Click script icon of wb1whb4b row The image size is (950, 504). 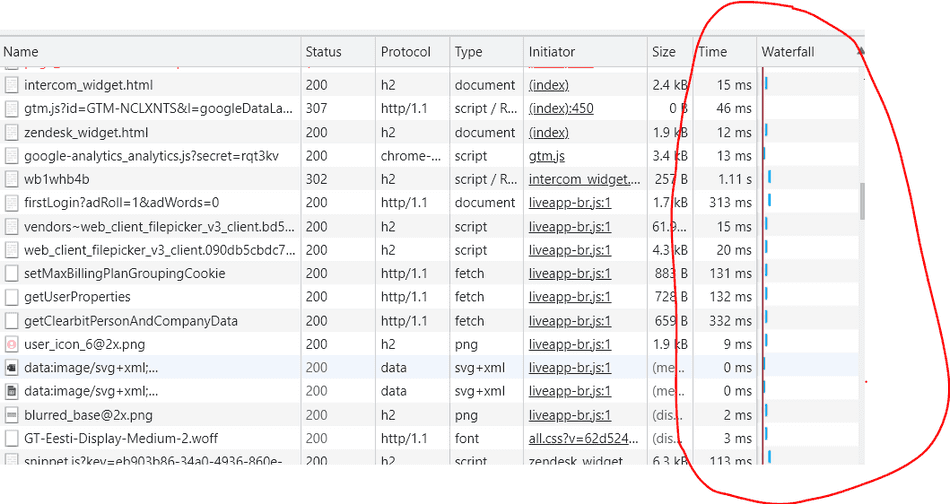coord(12,179)
